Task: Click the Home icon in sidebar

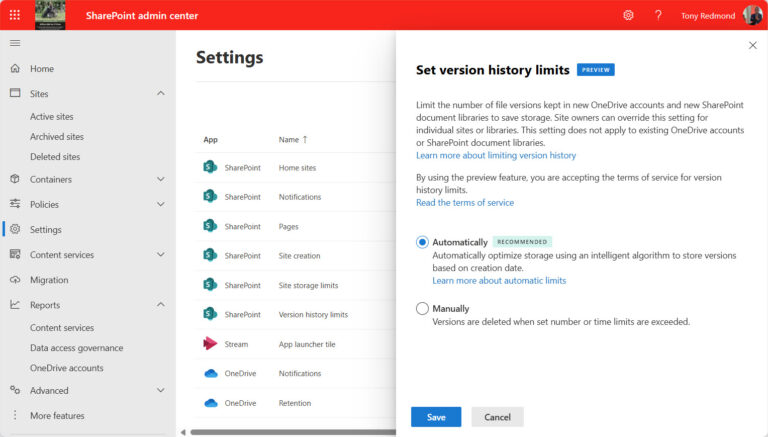Action: coord(15,68)
